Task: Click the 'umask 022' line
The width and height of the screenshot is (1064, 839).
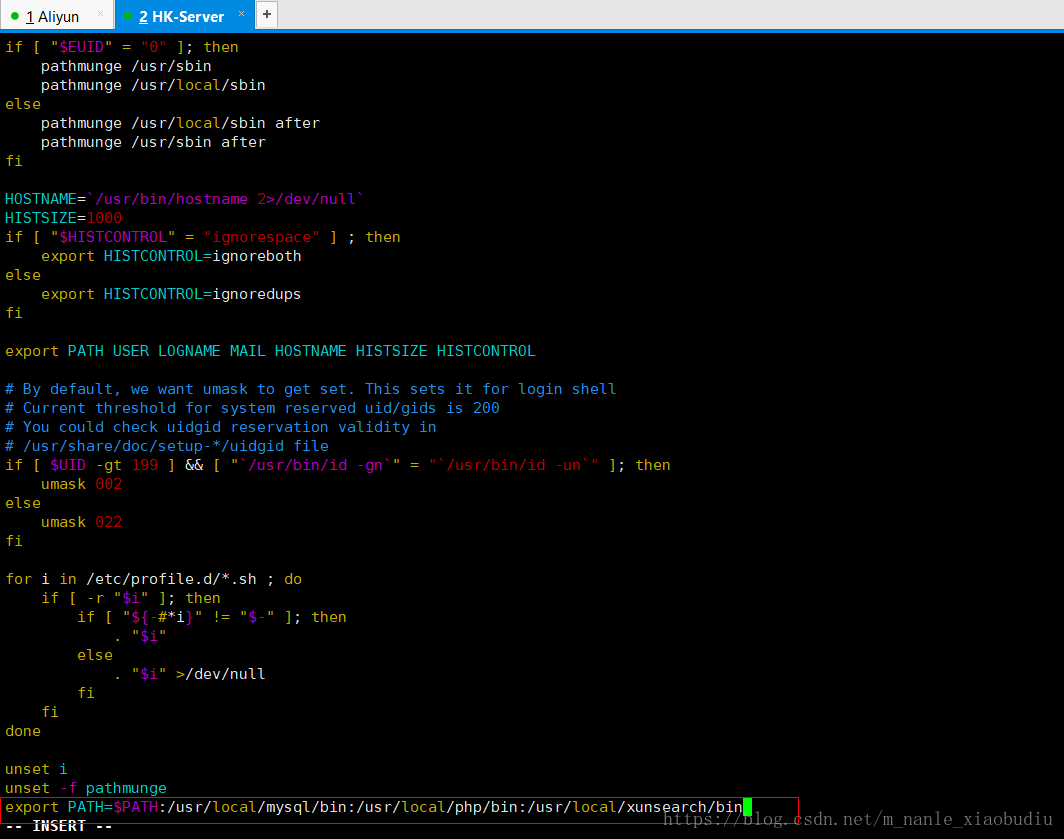Action: [x=81, y=522]
